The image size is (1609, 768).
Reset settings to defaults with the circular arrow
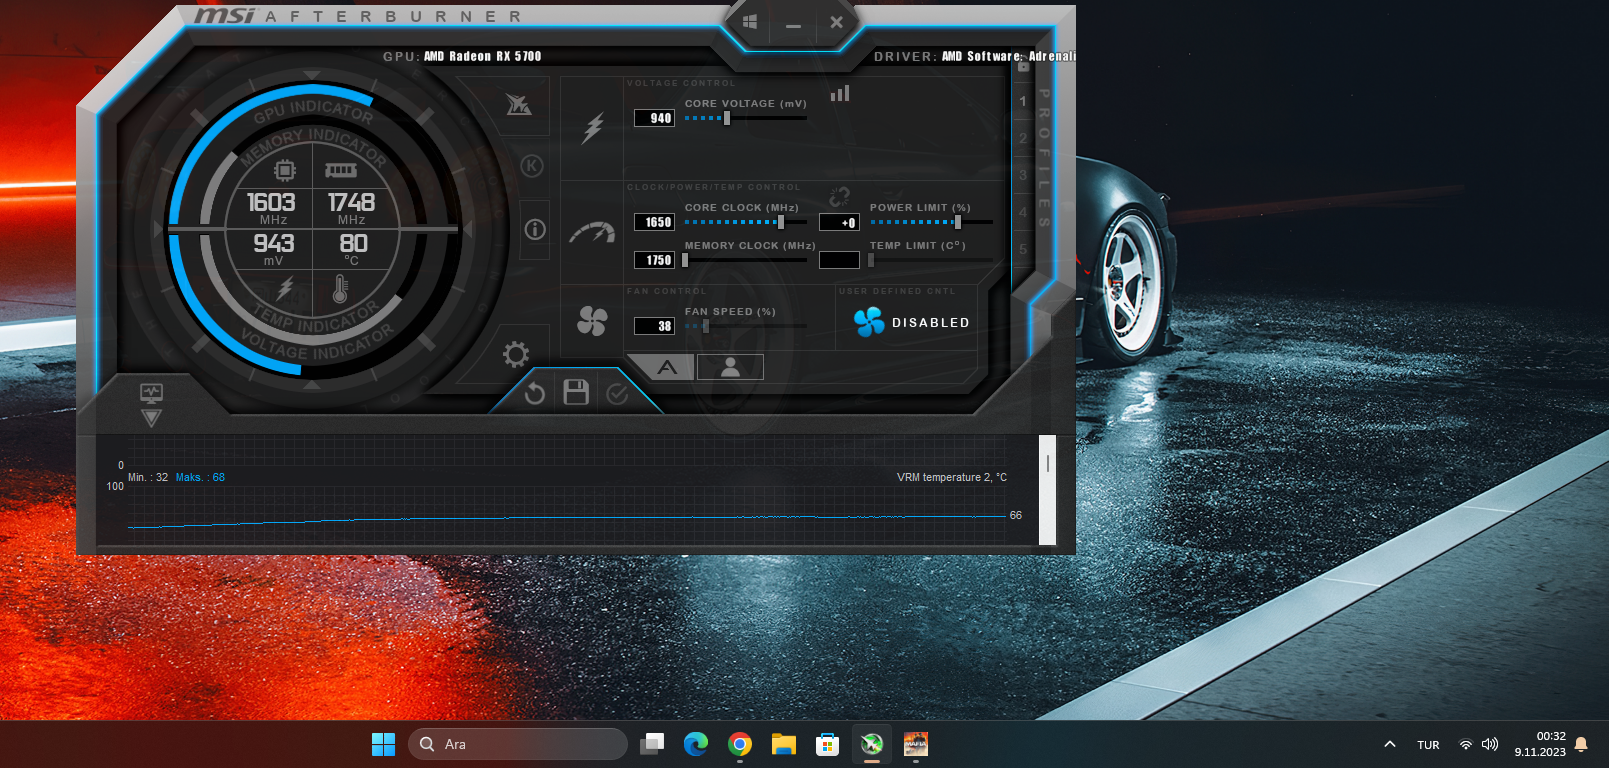[535, 393]
